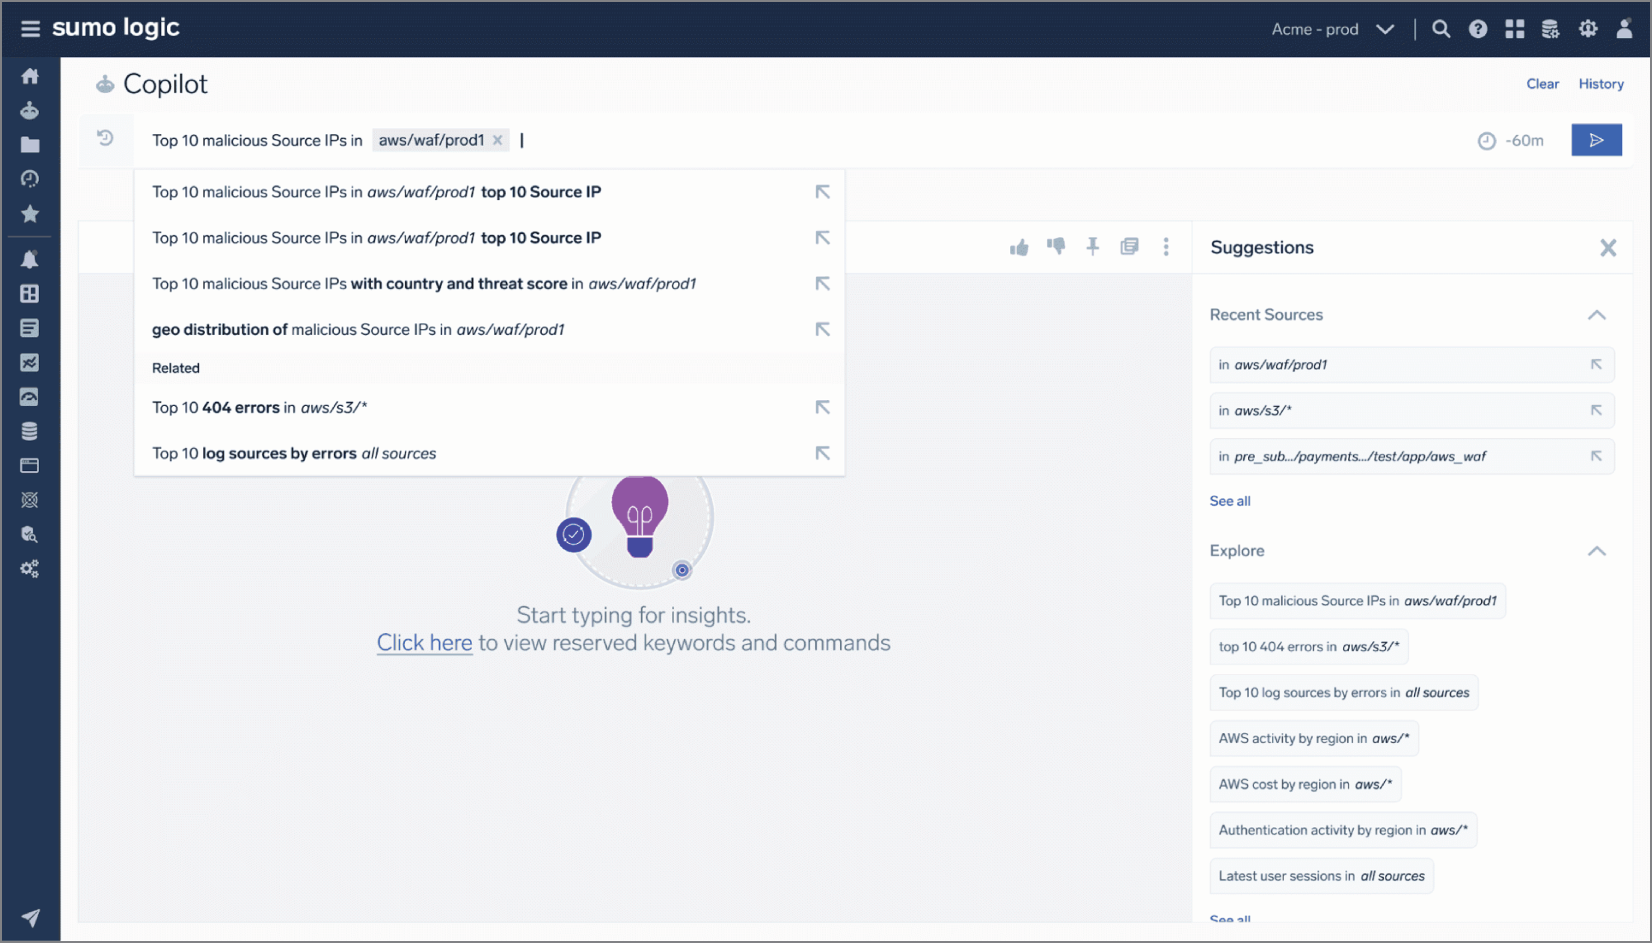Pin the Copilot response
Screen dimensions: 1652x943
[1092, 246]
